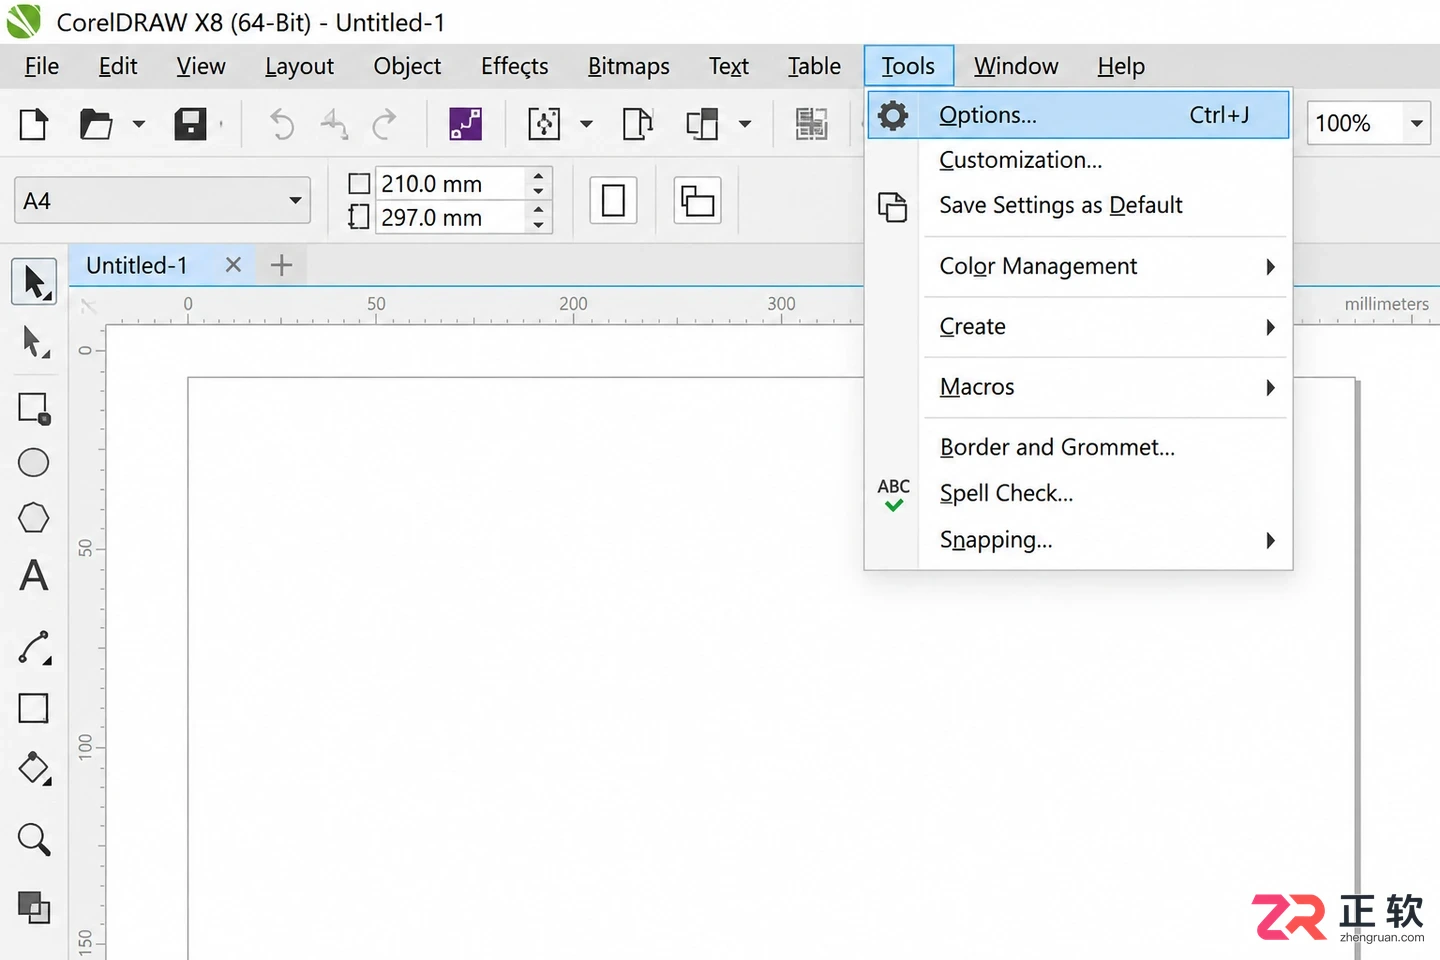This screenshot has height=960, width=1440.
Task: Add a new document tab with plus
Action: pyautogui.click(x=282, y=265)
